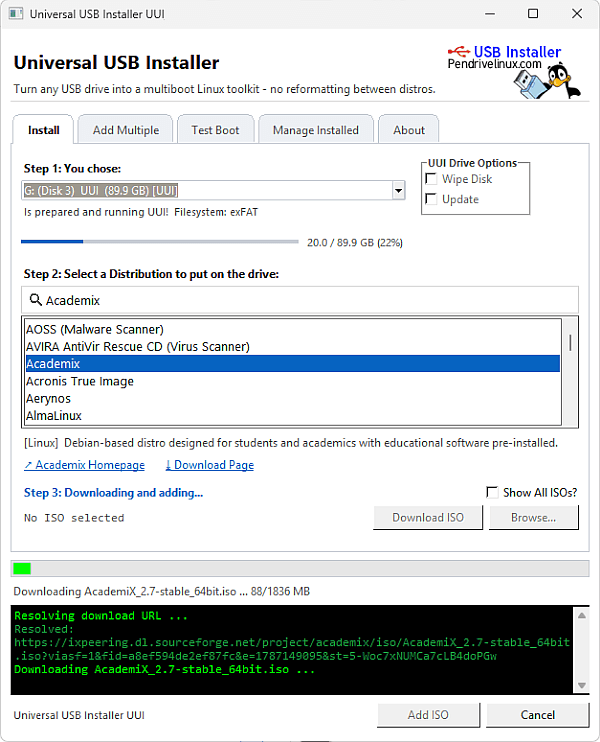Viewport: 600px width, 742px height.
Task: Select AlmaLinux from the distribution list
Action: pos(293,415)
